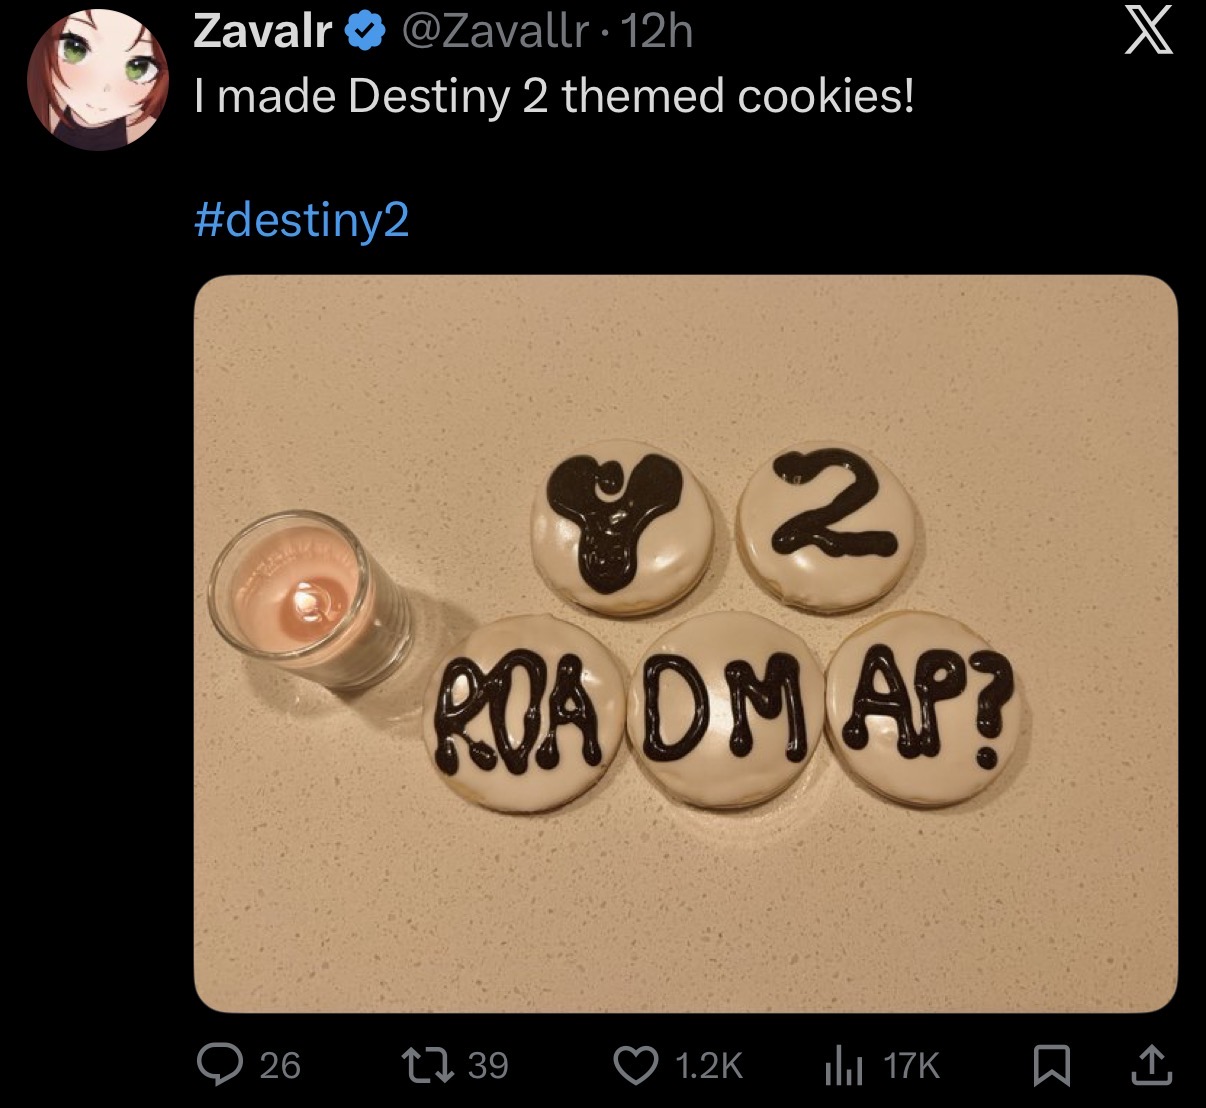Click the 17K views count
The width and height of the screenshot is (1206, 1108).
point(911,1066)
